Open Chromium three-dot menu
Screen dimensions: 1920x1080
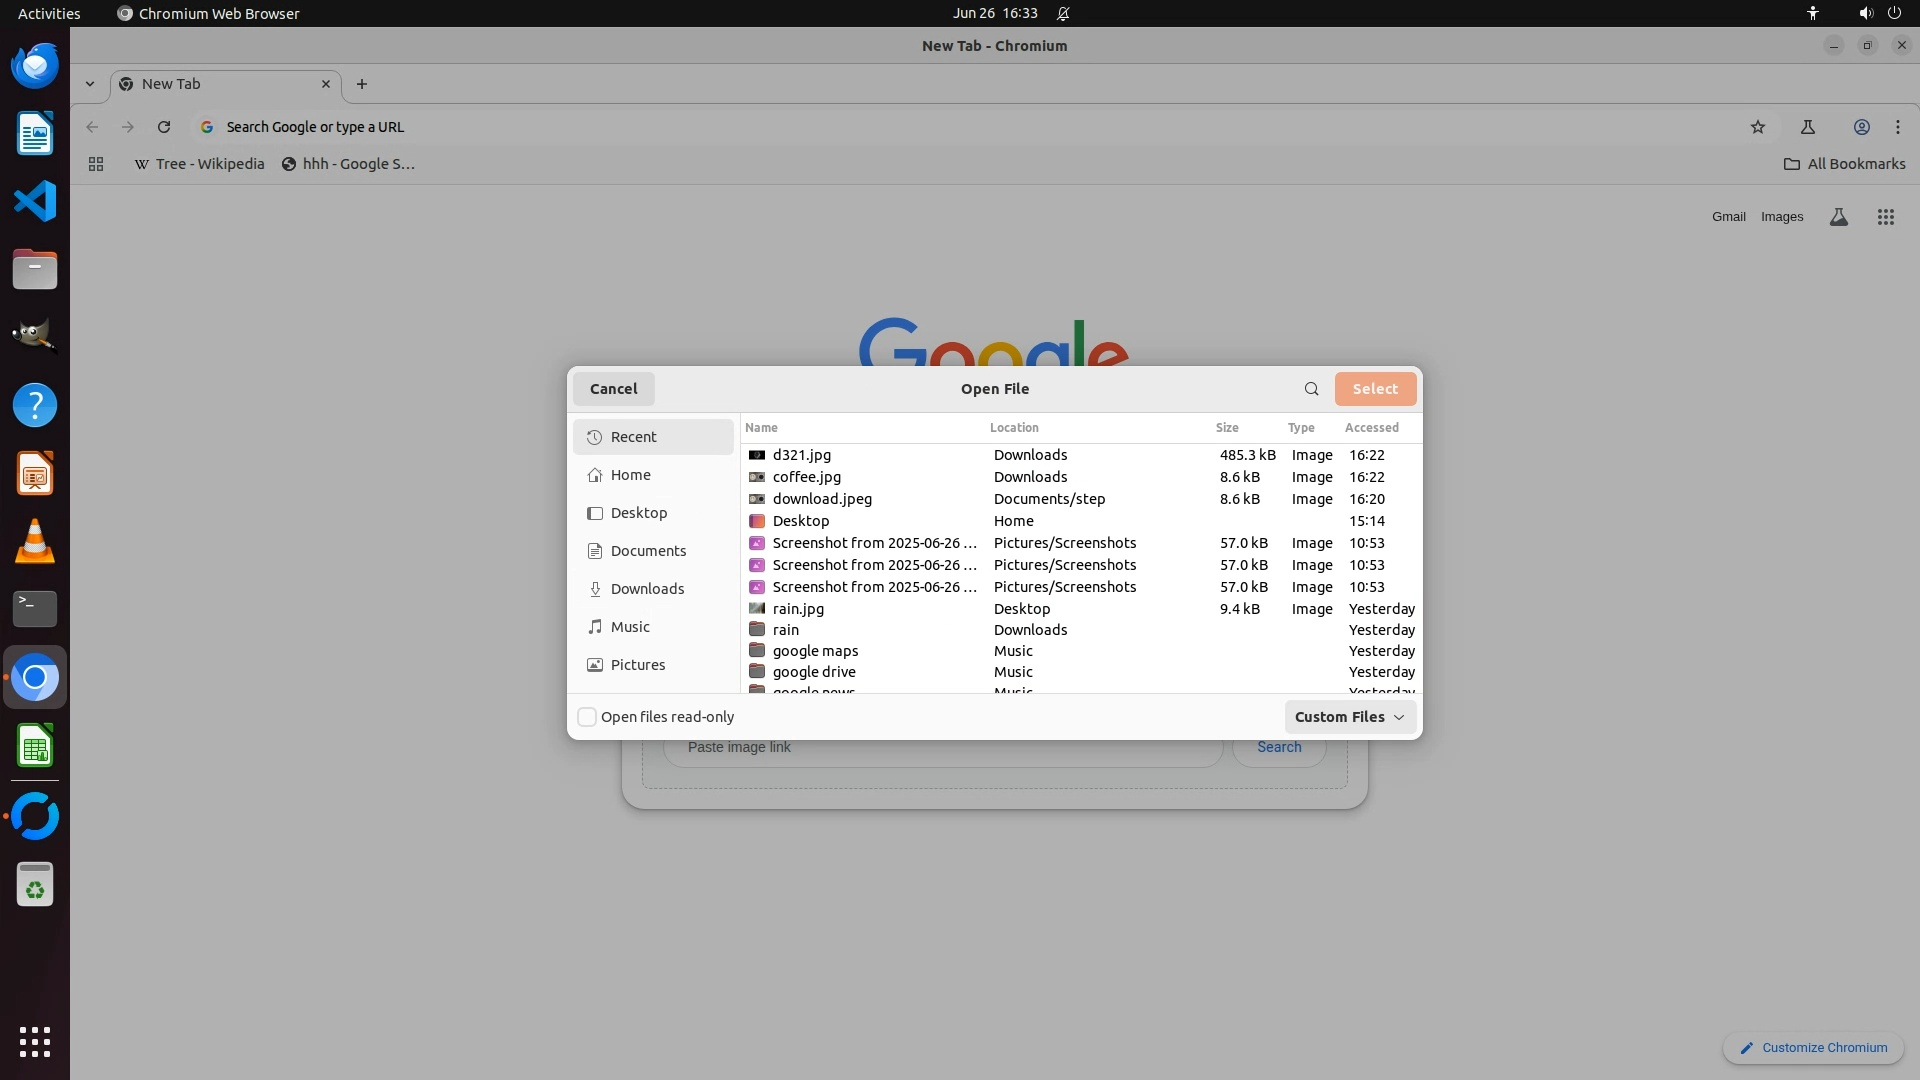[1897, 127]
